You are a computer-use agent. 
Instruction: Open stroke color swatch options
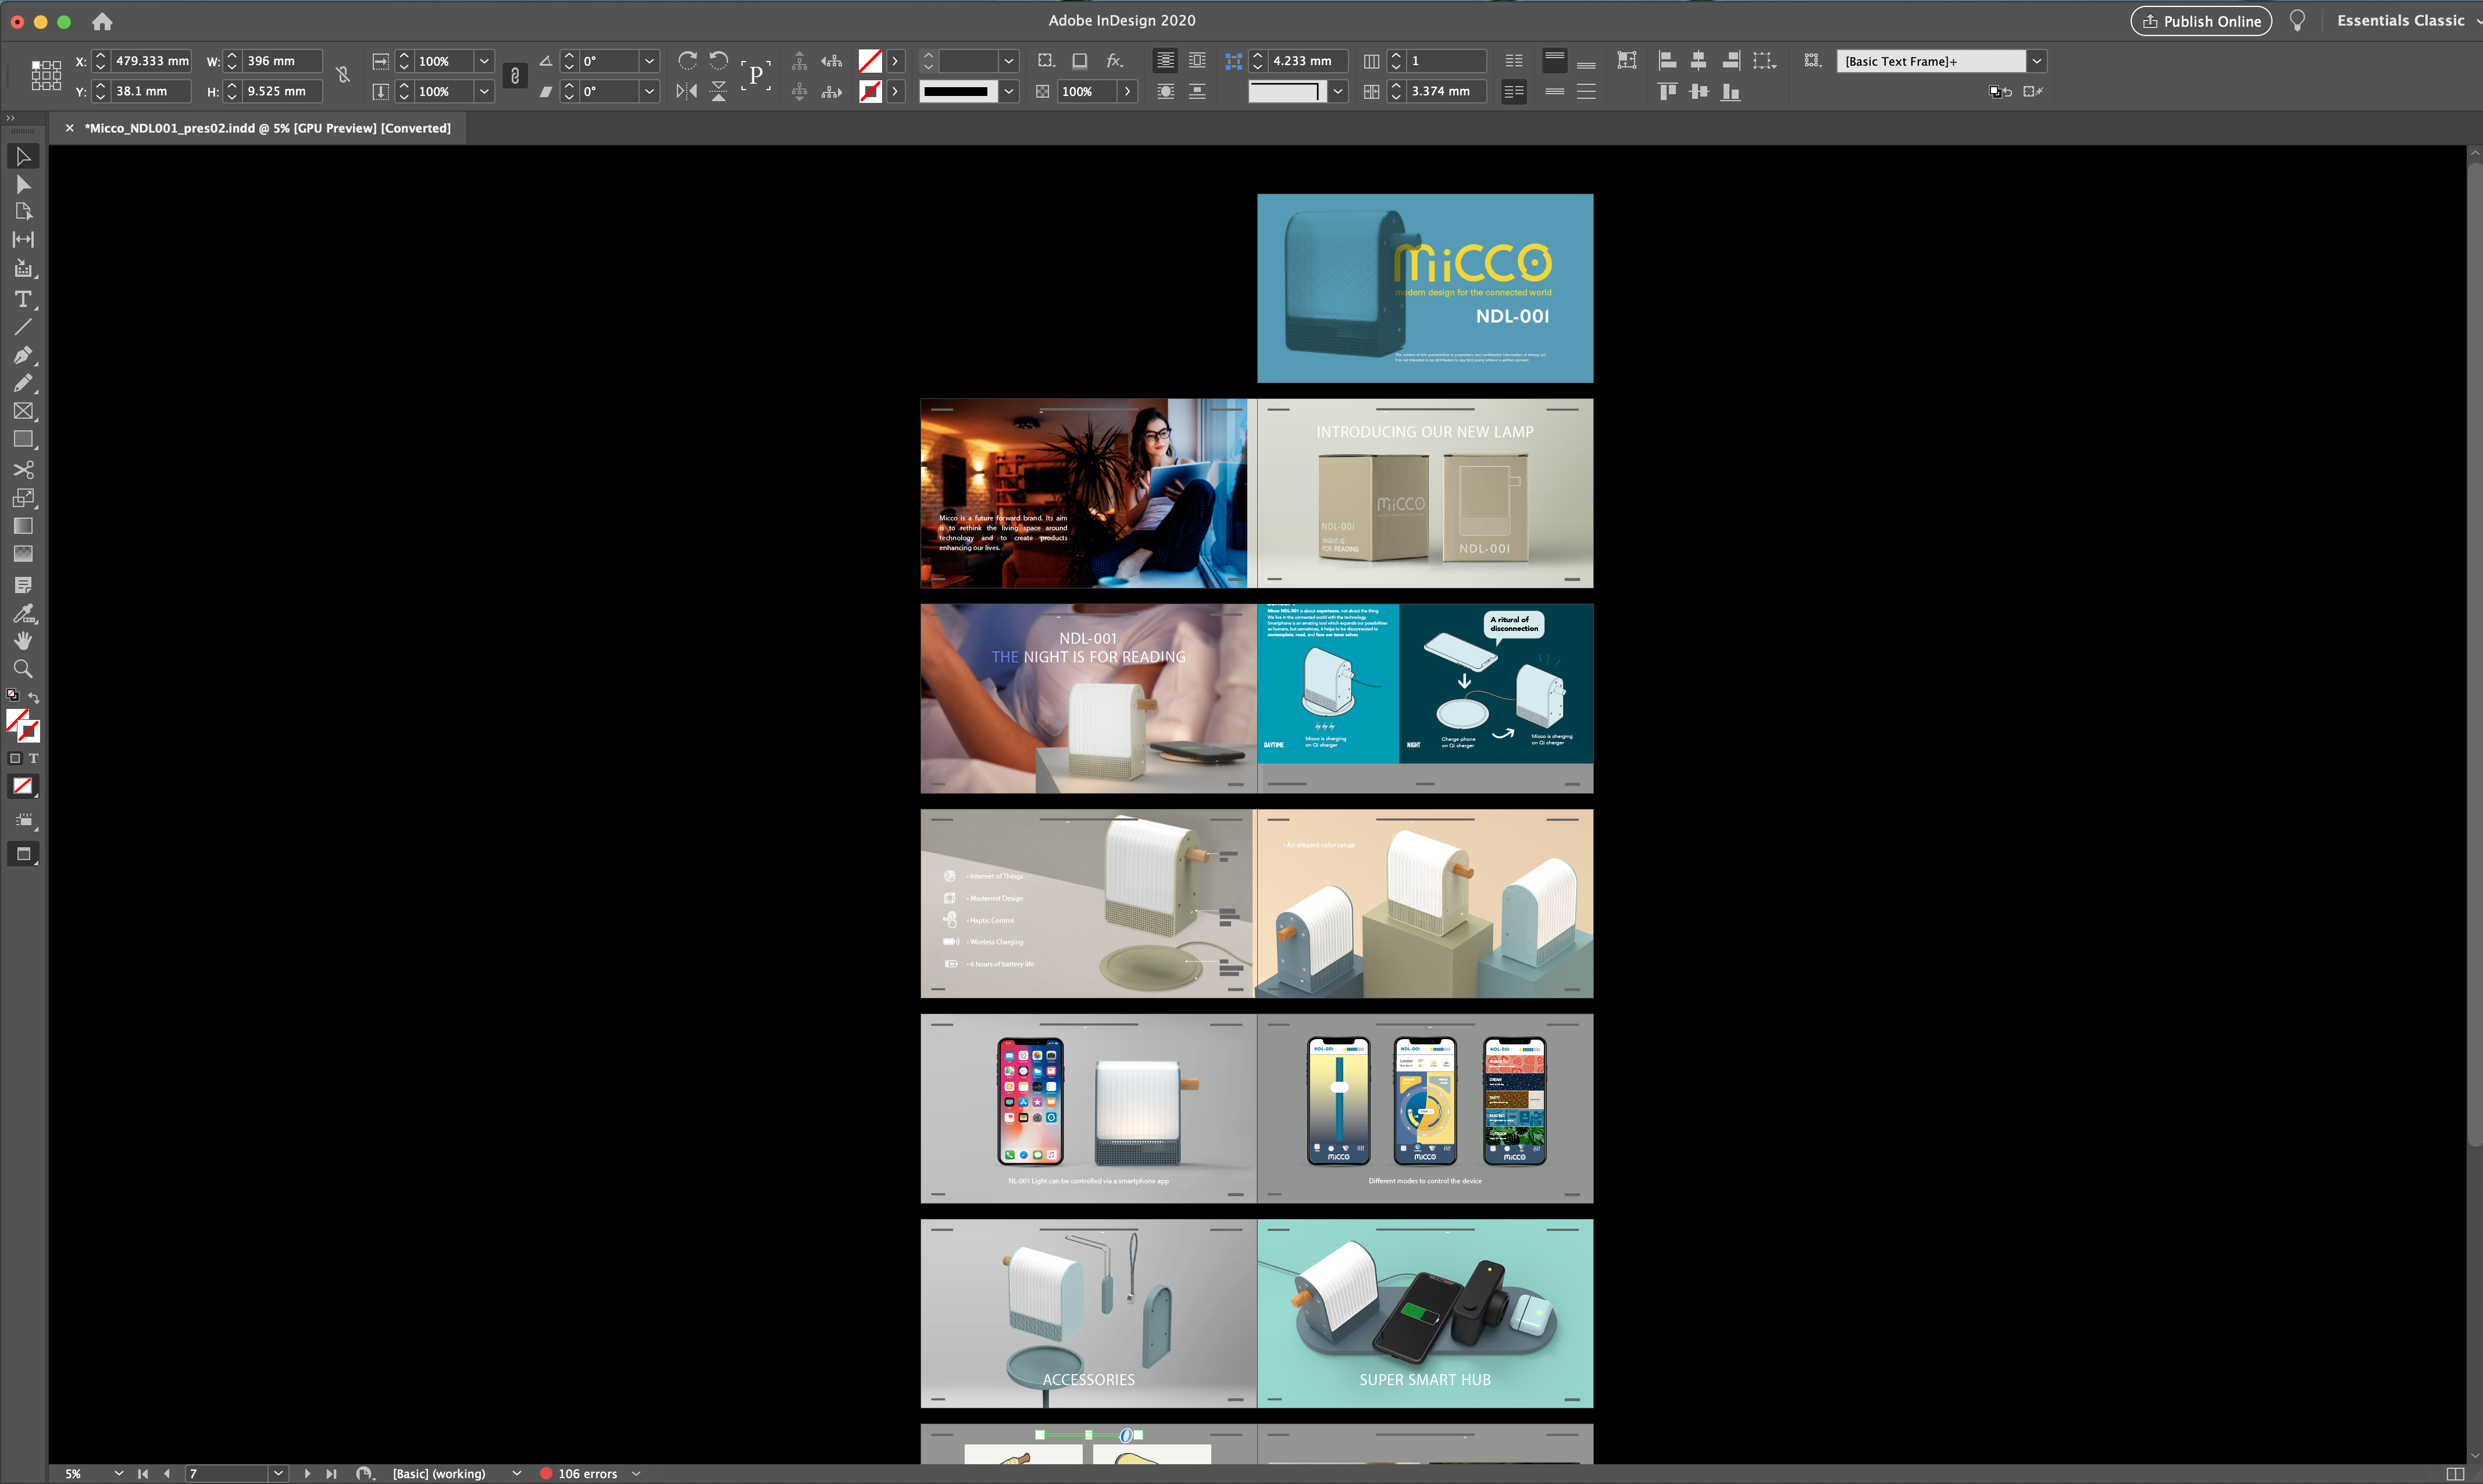(x=895, y=91)
